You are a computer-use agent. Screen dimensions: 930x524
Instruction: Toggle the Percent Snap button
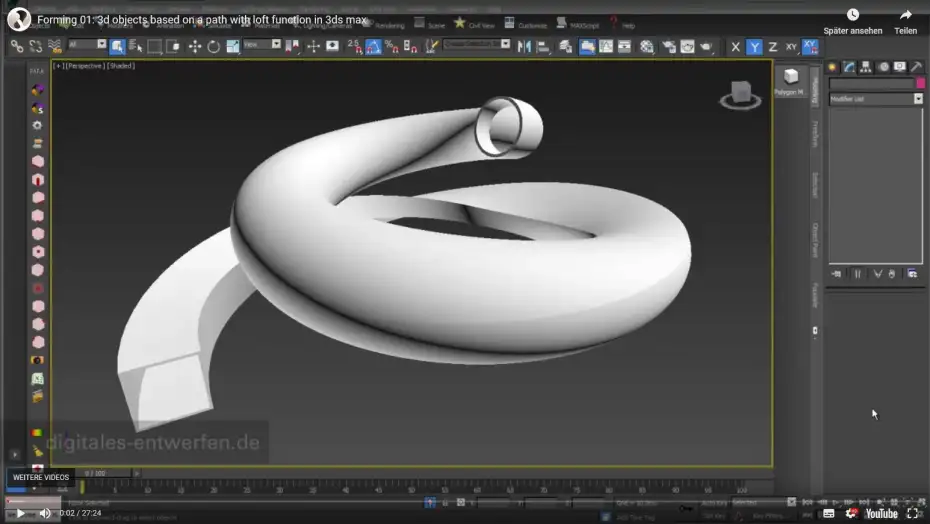pyautogui.click(x=391, y=46)
